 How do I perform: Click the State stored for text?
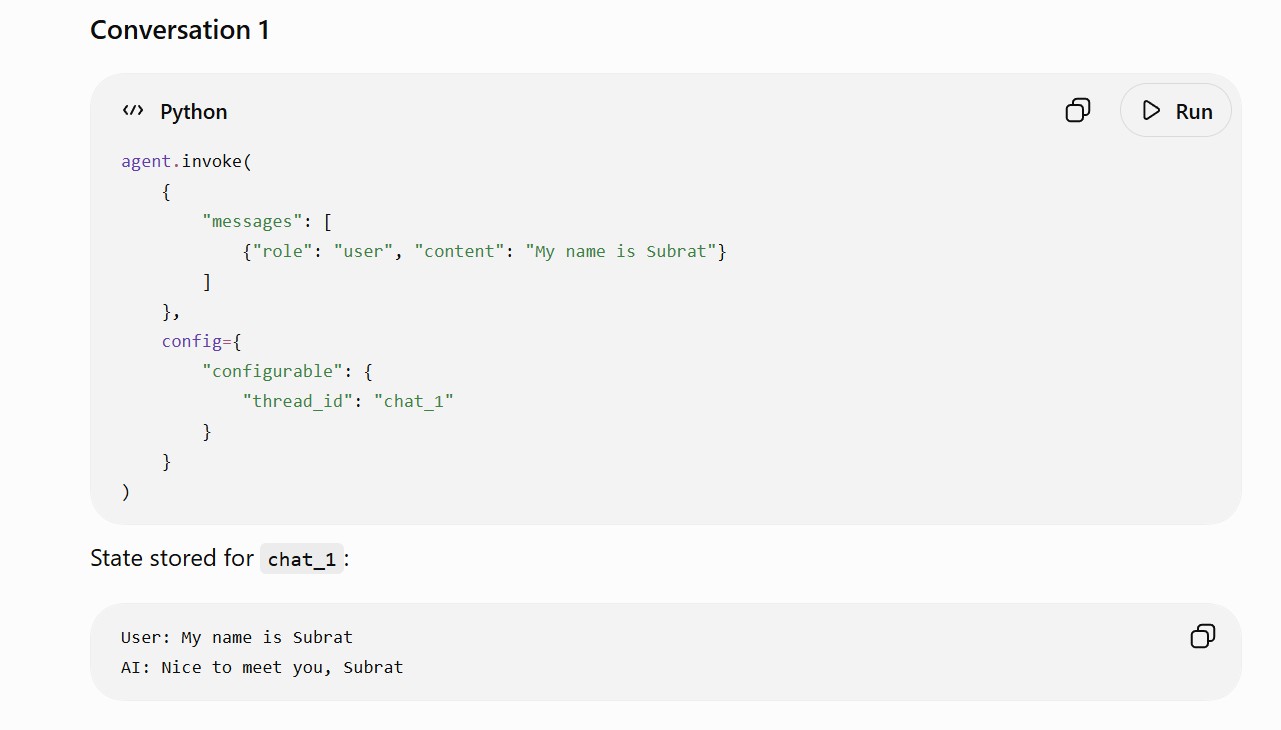tap(172, 558)
